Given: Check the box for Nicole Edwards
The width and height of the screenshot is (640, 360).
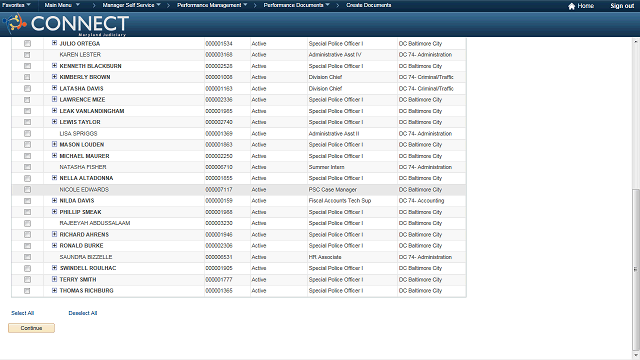Looking at the screenshot, I should point(27,189).
